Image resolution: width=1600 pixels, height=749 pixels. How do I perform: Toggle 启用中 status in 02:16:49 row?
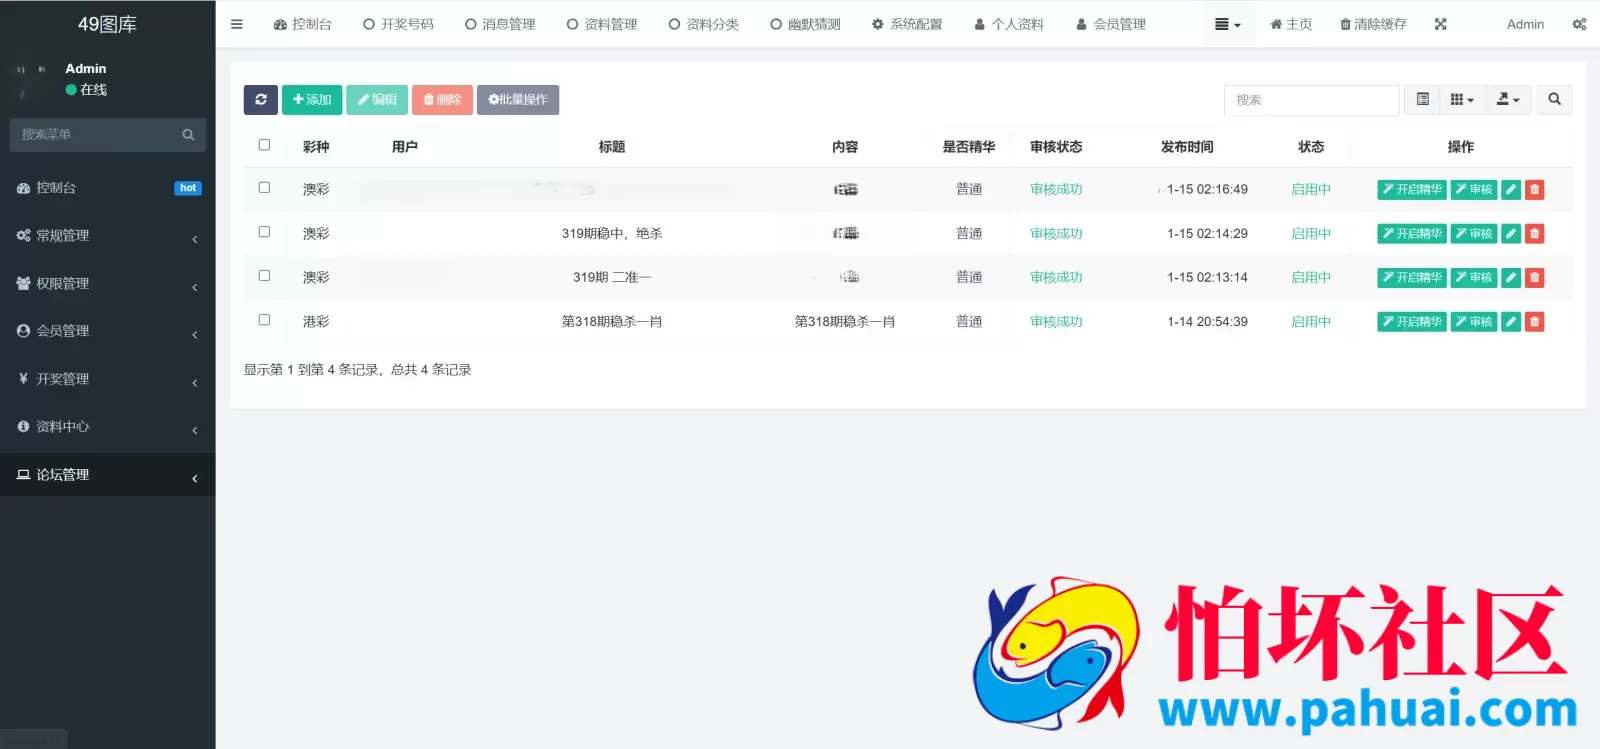pyautogui.click(x=1311, y=189)
